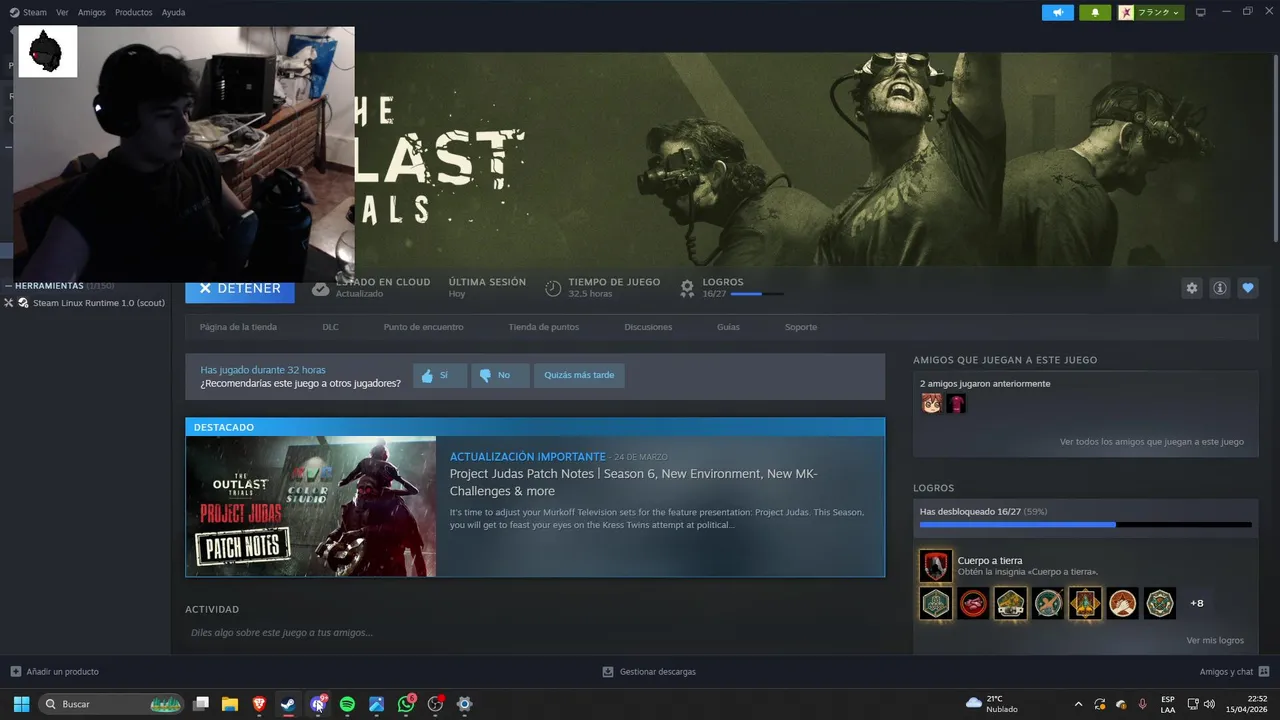Click the third achievement icon with banner
This screenshot has height=720, width=1280.
[x=1010, y=603]
